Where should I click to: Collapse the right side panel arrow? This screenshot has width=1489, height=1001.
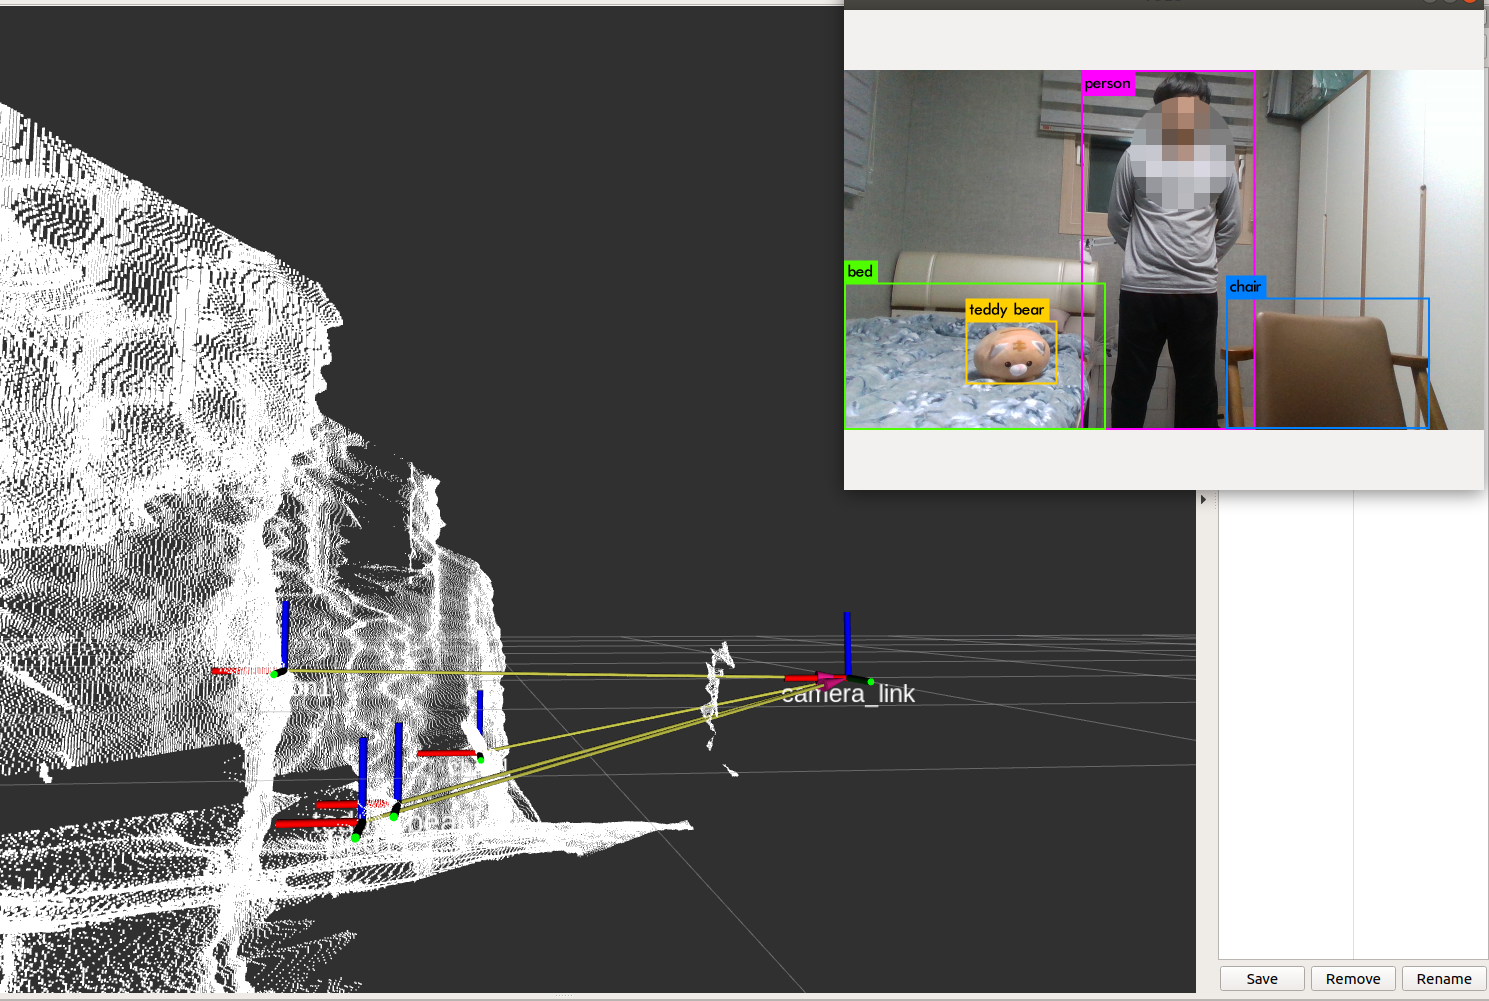point(1203,499)
